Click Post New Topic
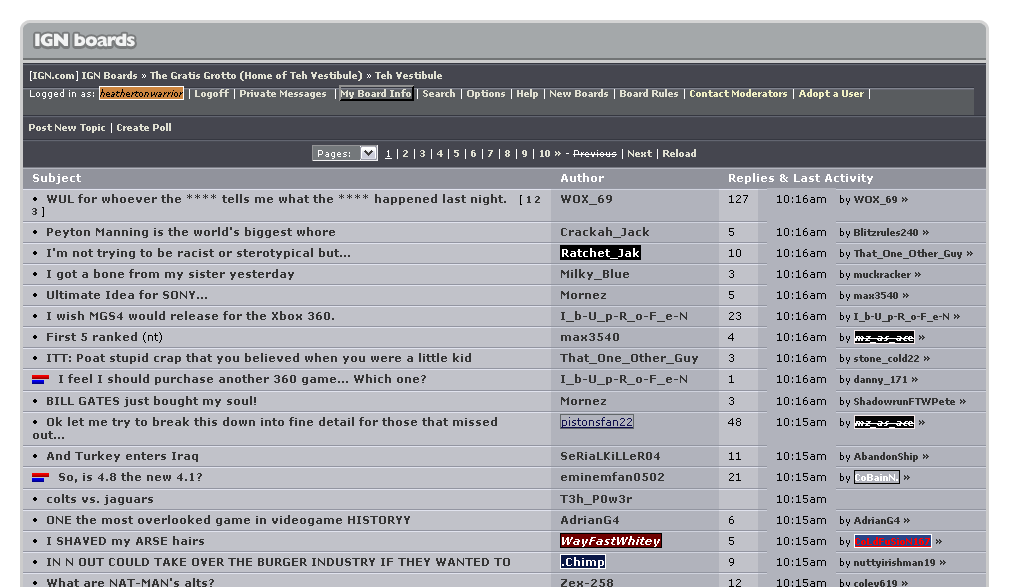Viewport: 1009px width, 587px height. 67,127
